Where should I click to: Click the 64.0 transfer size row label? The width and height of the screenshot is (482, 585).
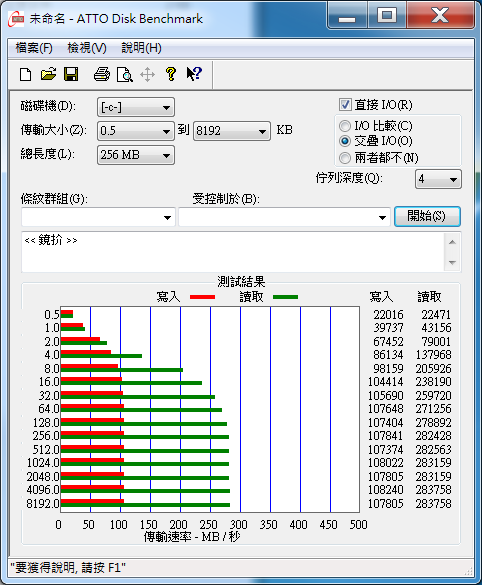pos(49,409)
